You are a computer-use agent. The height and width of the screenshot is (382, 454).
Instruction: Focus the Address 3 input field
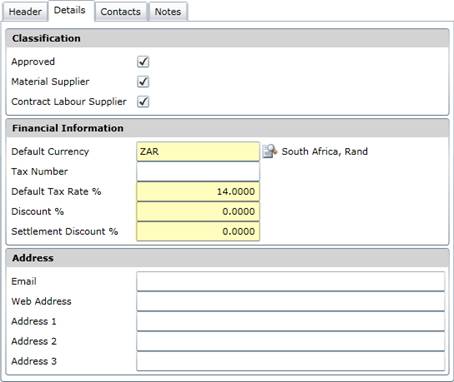tap(291, 361)
